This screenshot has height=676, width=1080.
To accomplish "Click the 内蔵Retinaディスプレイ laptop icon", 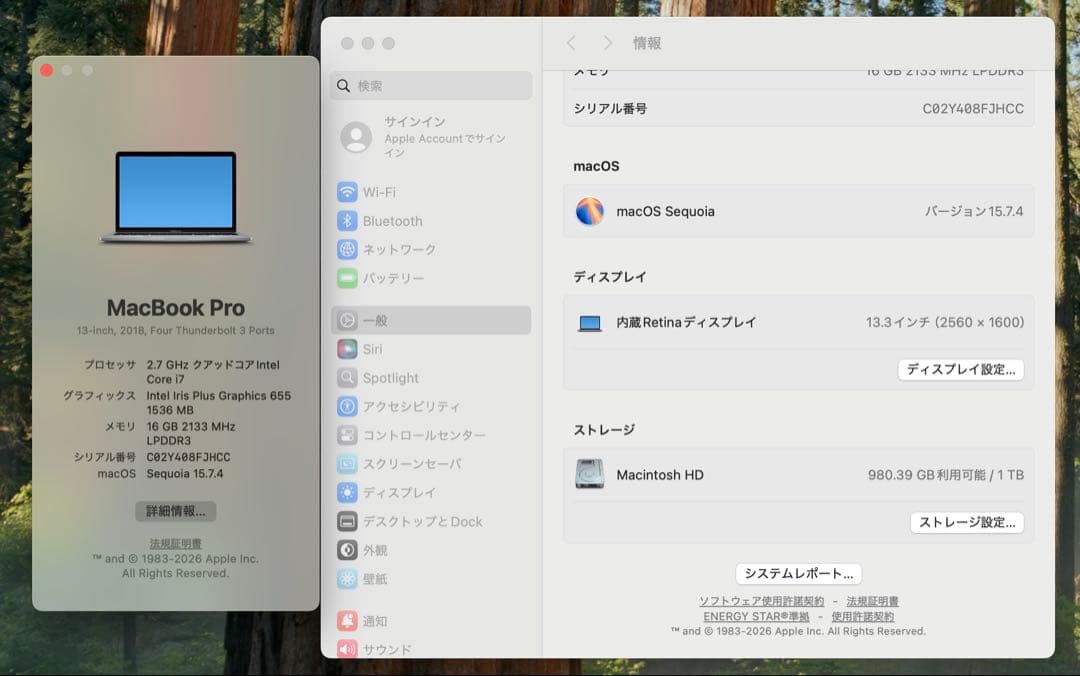I will click(x=590, y=322).
